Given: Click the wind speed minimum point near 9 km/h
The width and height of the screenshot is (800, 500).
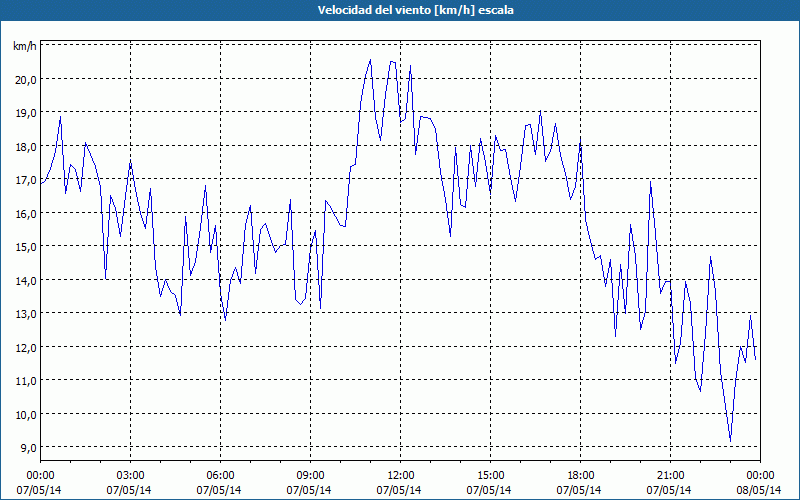Looking at the screenshot, I should [731, 441].
